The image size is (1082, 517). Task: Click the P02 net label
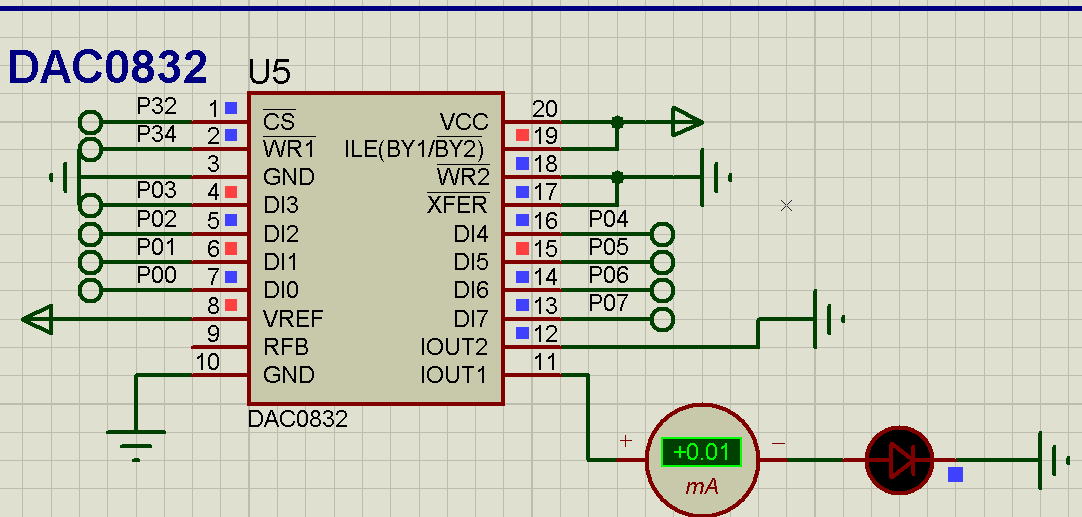pos(157,219)
